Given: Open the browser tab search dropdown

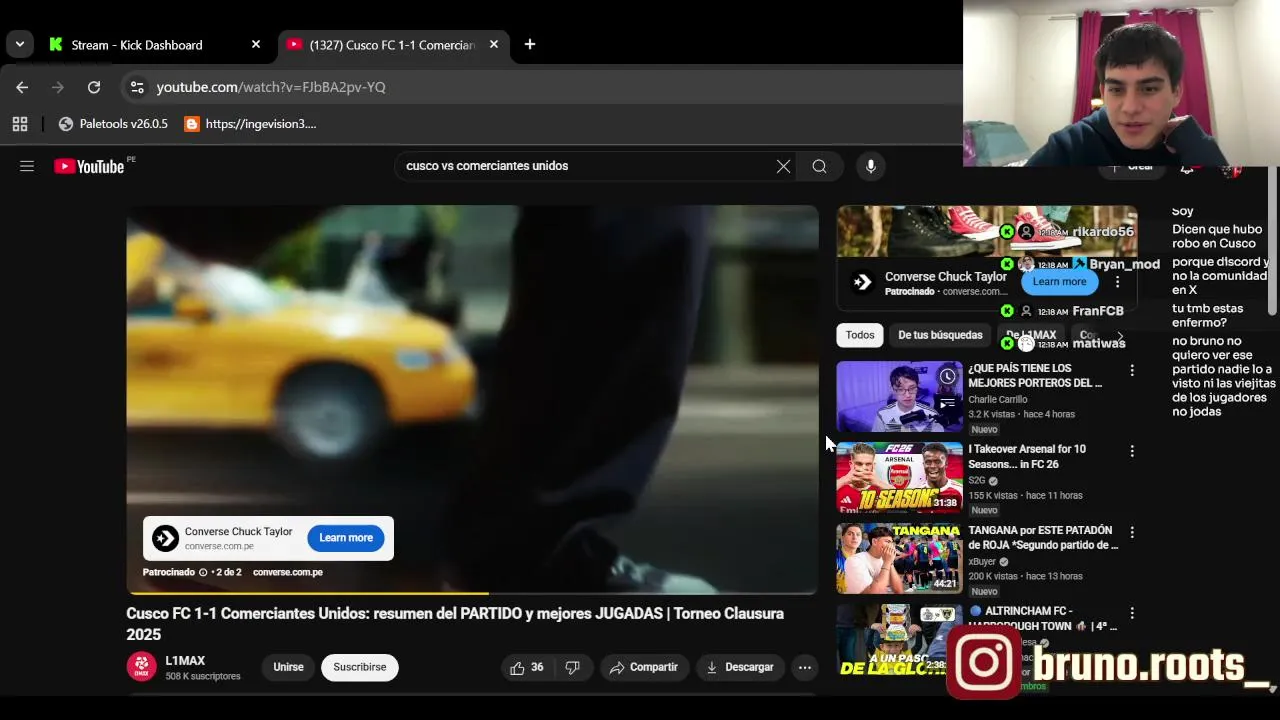Looking at the screenshot, I should pos(20,44).
